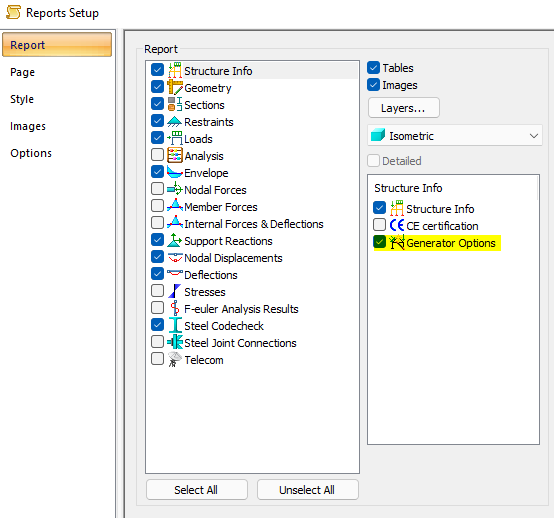This screenshot has width=554, height=518.
Task: Click the Loads icon
Action: 175,138
